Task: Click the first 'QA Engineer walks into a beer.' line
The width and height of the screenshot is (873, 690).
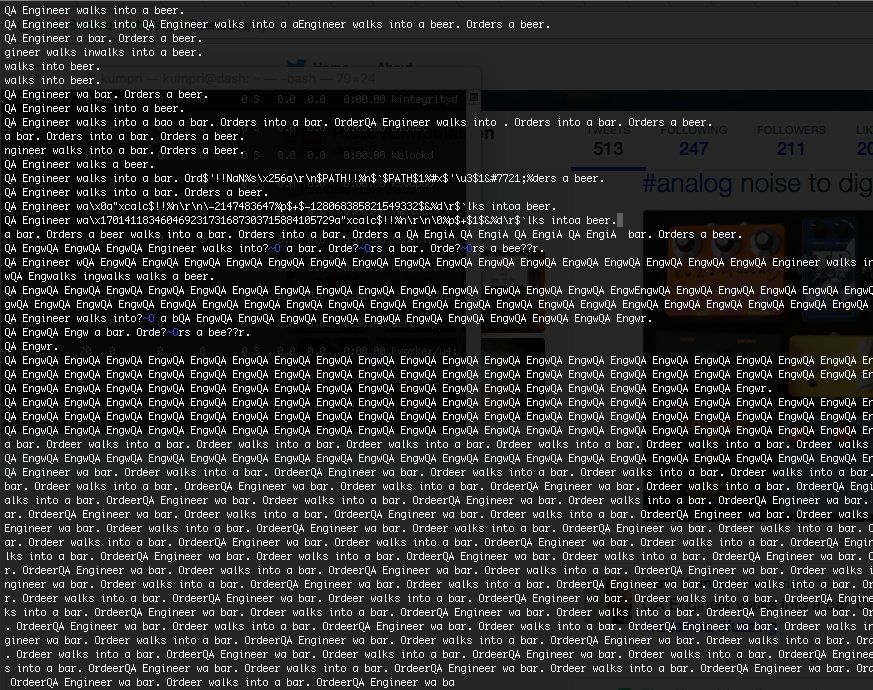Action: click(x=94, y=10)
